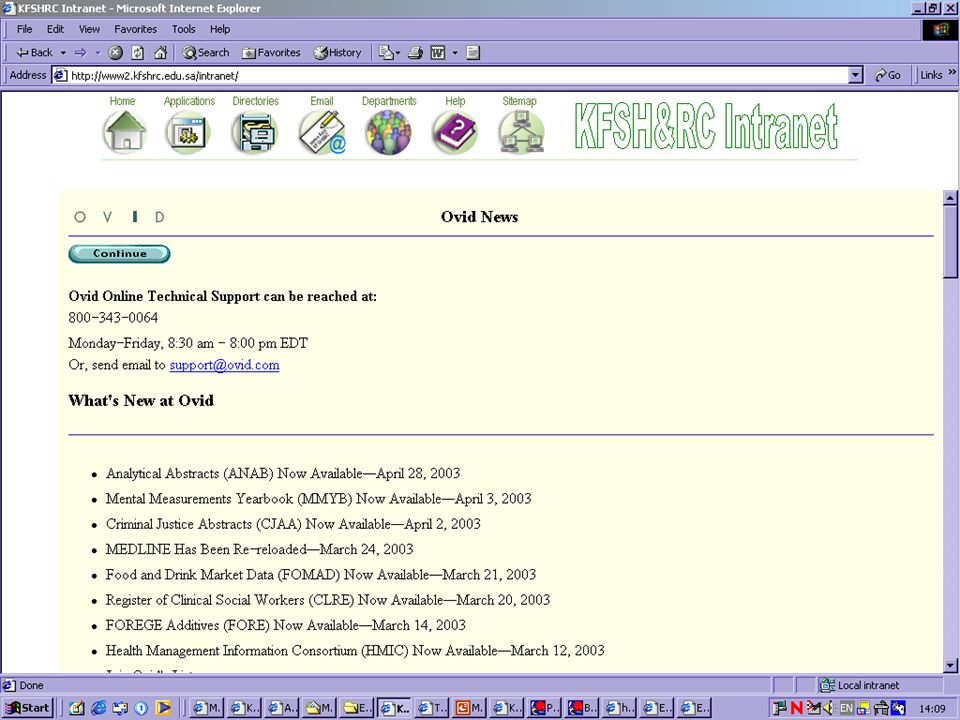Click the OVID logo

[119, 217]
